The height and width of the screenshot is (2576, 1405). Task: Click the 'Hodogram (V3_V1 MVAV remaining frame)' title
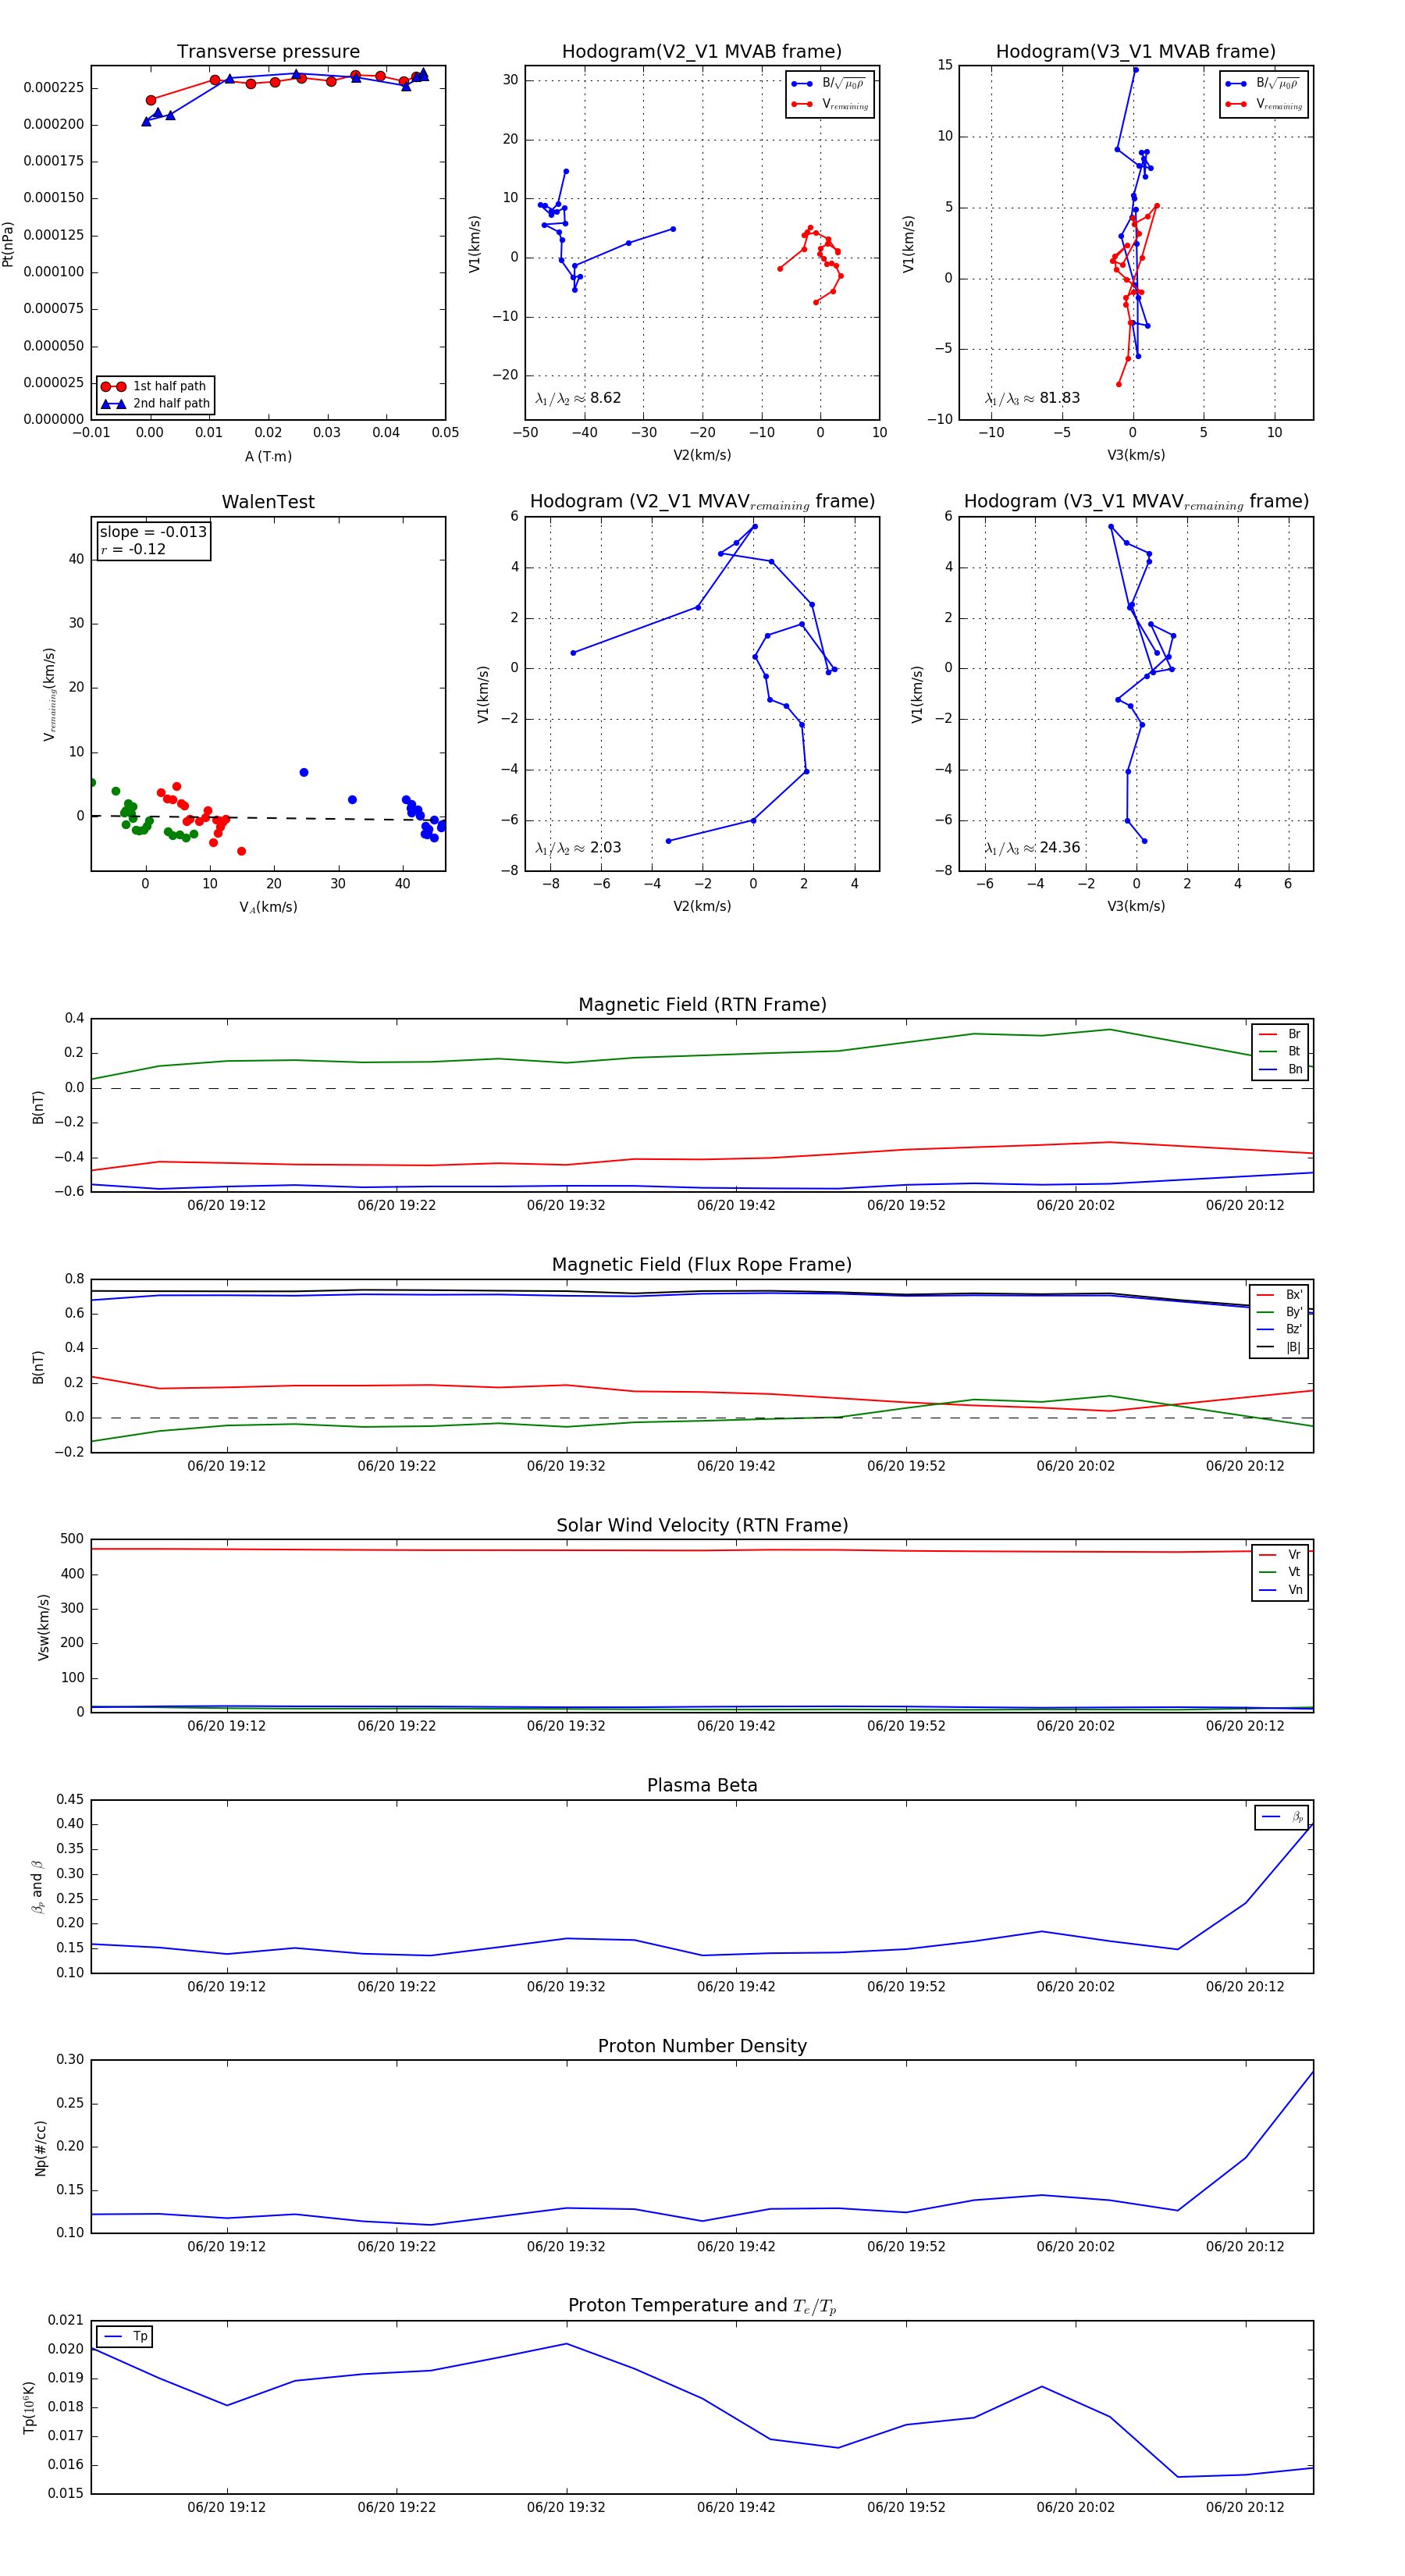(x=1136, y=502)
